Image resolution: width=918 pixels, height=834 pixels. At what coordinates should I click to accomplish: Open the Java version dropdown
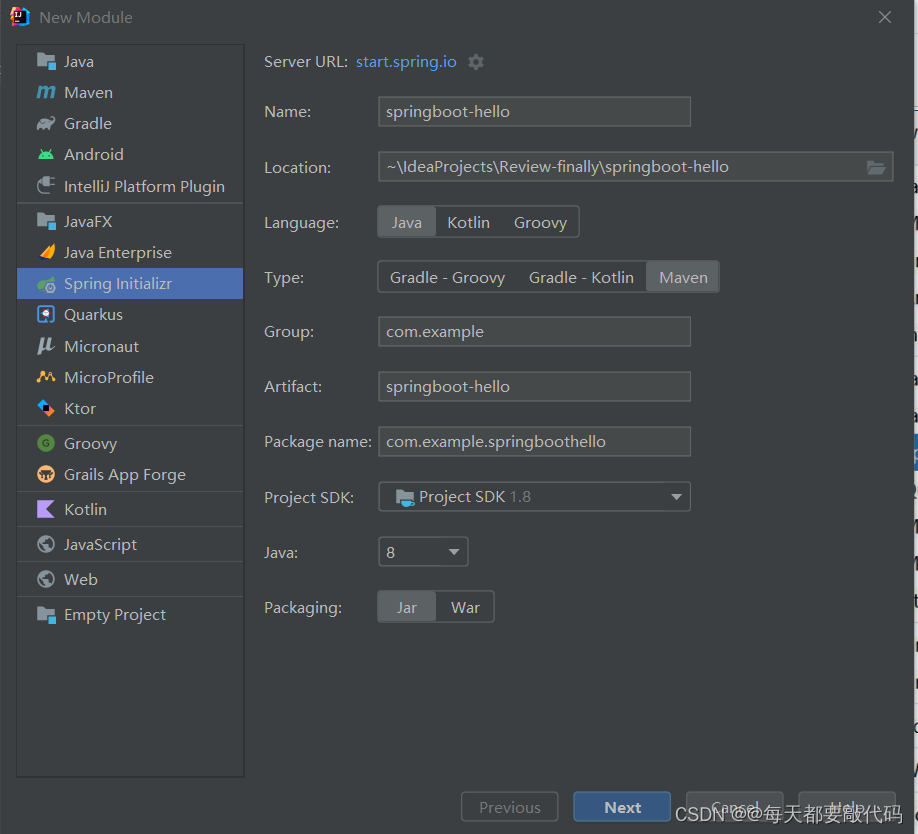pyautogui.click(x=423, y=552)
